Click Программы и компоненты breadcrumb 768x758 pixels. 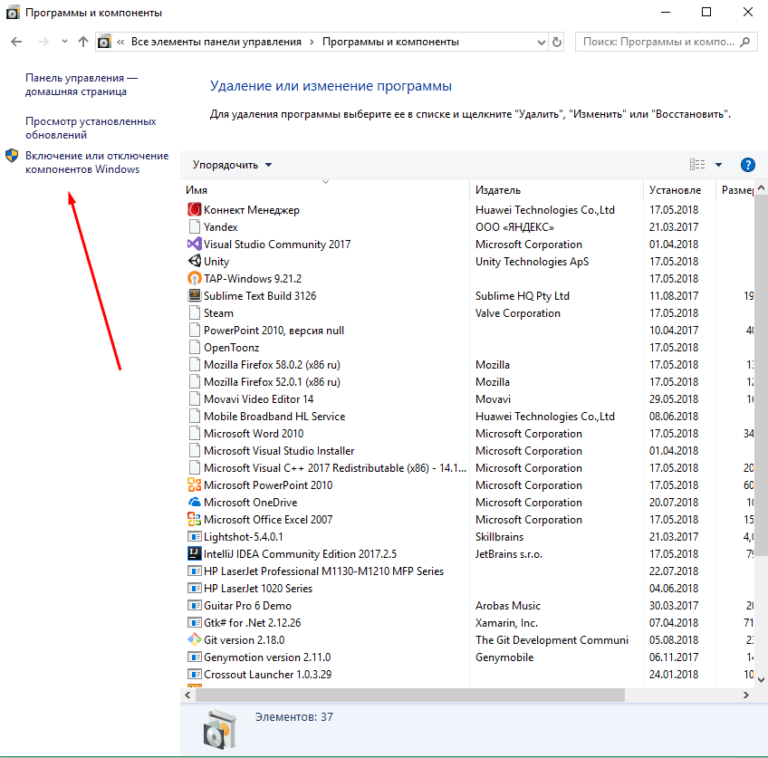pos(390,42)
